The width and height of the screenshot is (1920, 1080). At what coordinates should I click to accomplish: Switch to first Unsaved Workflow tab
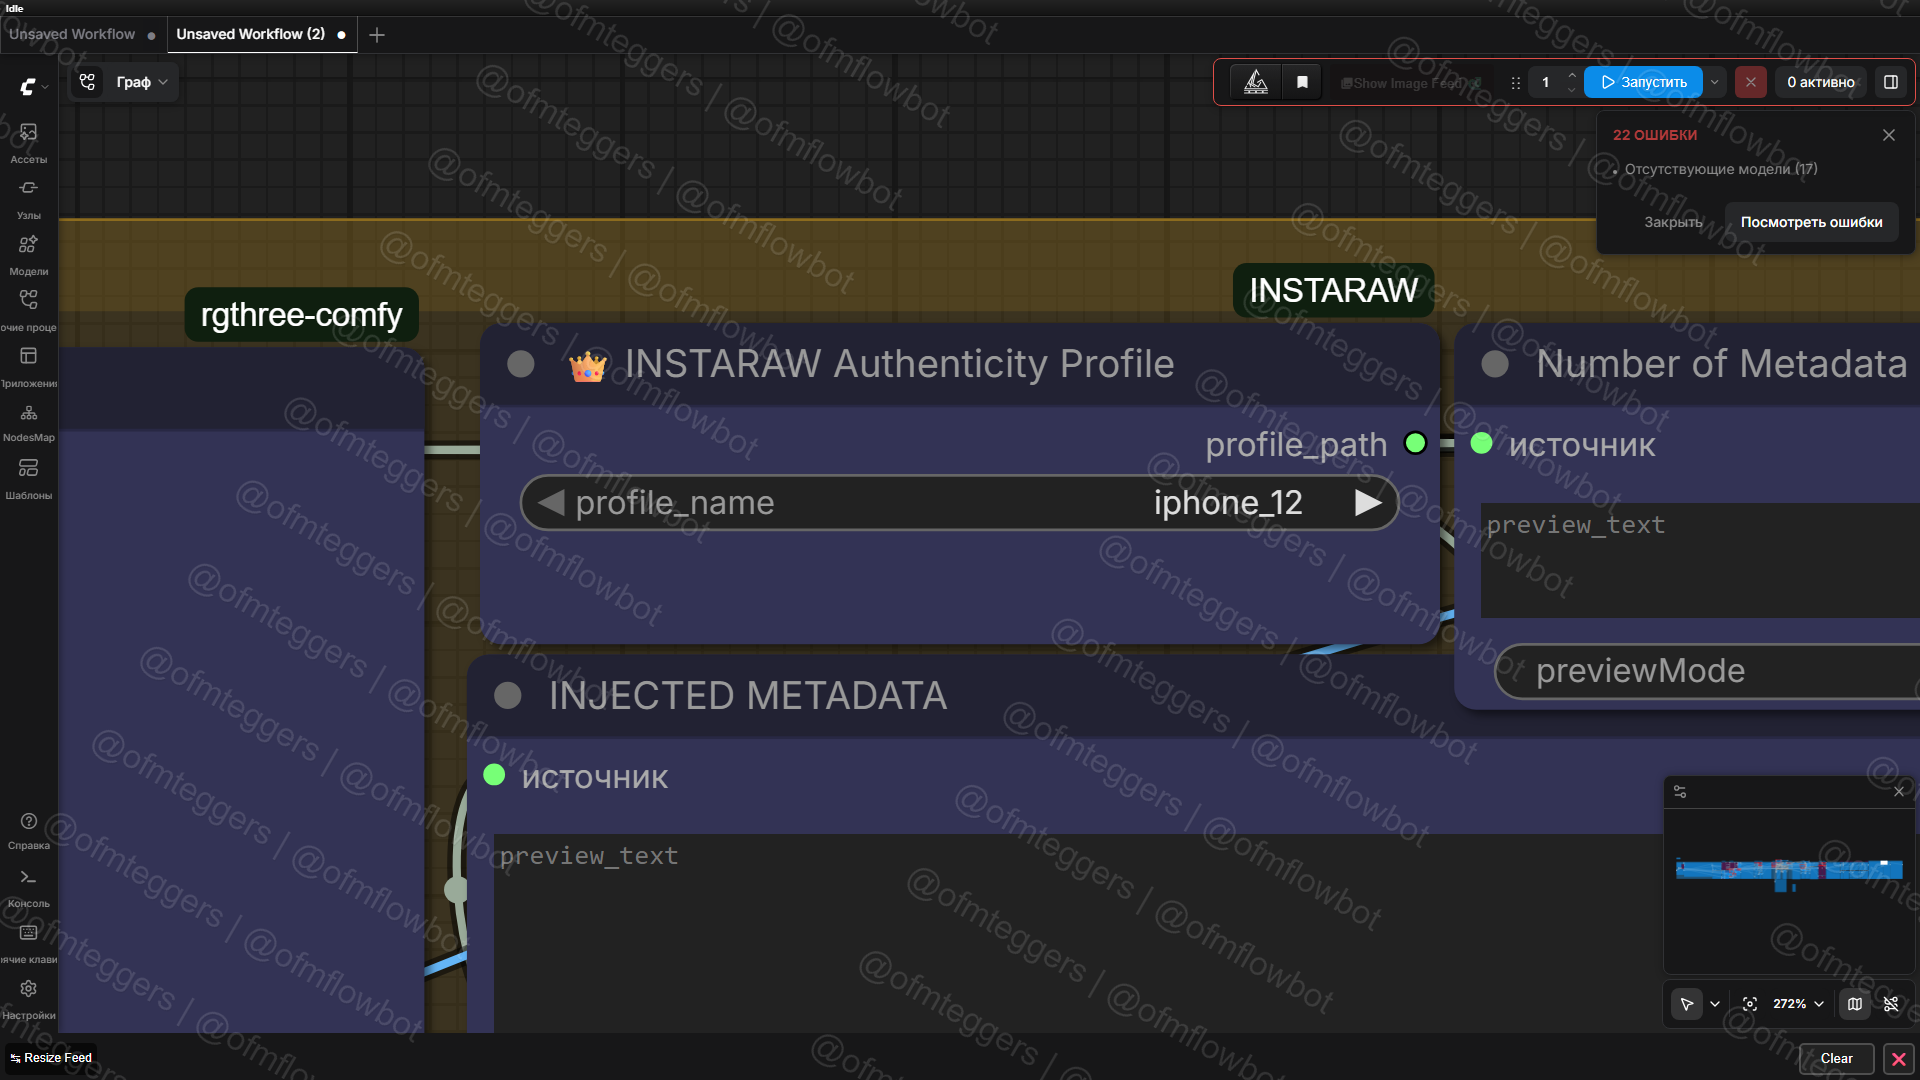click(72, 34)
